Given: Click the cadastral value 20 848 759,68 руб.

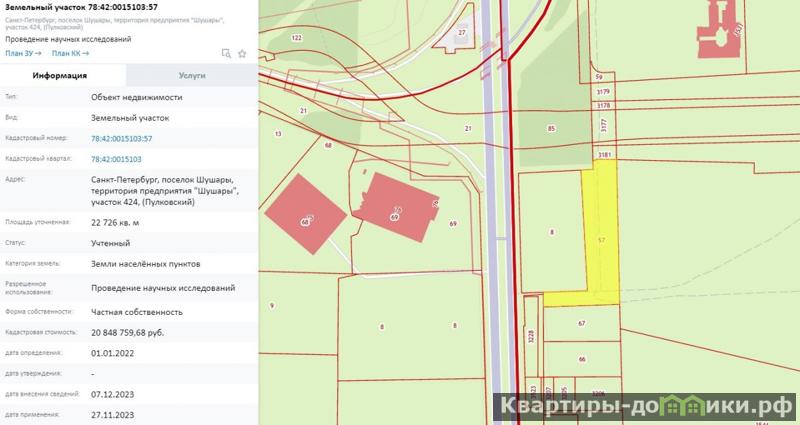Looking at the screenshot, I should coord(133,331).
